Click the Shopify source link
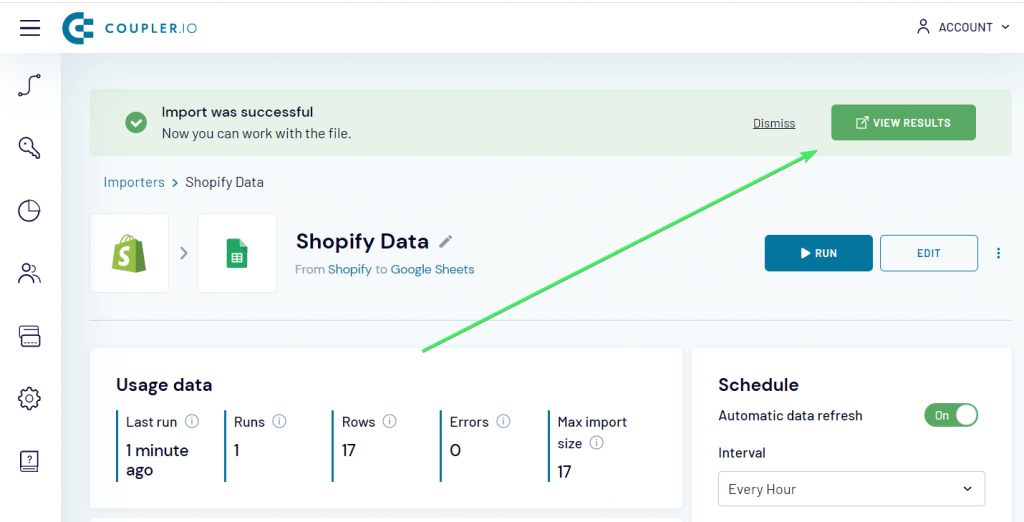The width and height of the screenshot is (1024, 522). (349, 269)
